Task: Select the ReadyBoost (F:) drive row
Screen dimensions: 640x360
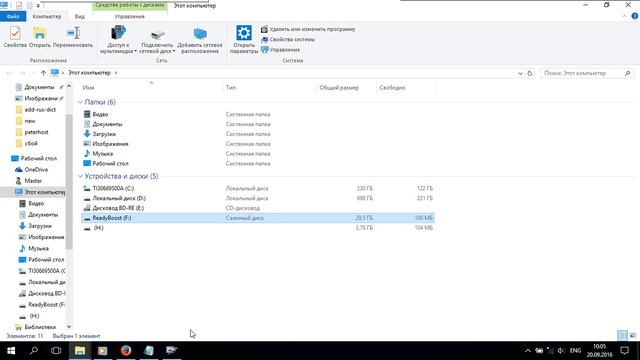Action: click(258, 218)
